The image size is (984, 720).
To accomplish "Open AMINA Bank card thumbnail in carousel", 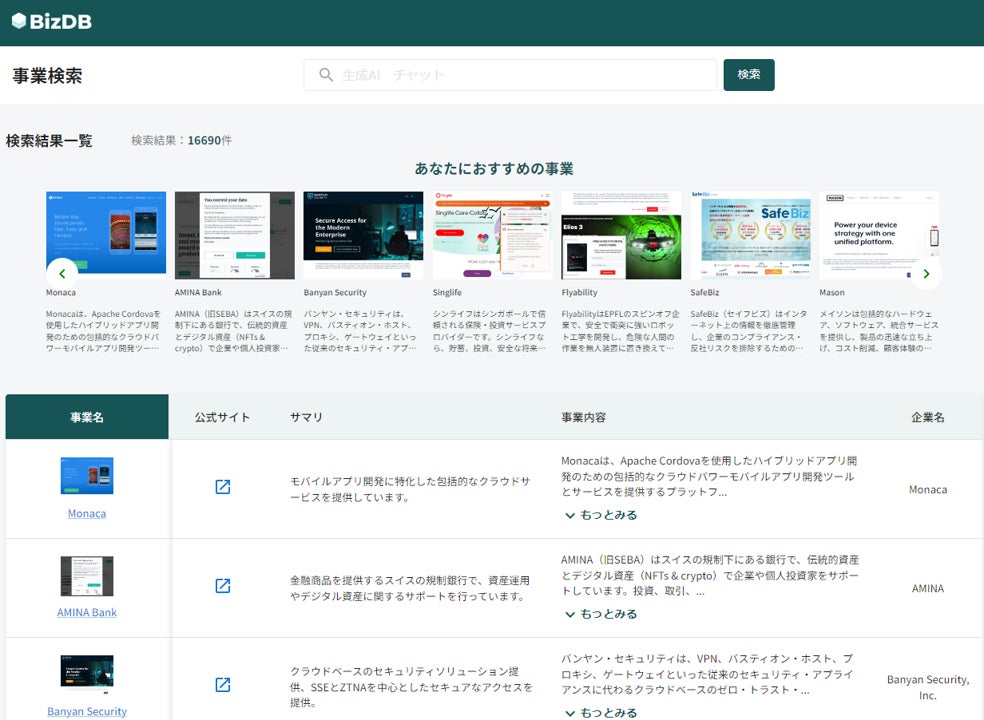I will point(235,235).
